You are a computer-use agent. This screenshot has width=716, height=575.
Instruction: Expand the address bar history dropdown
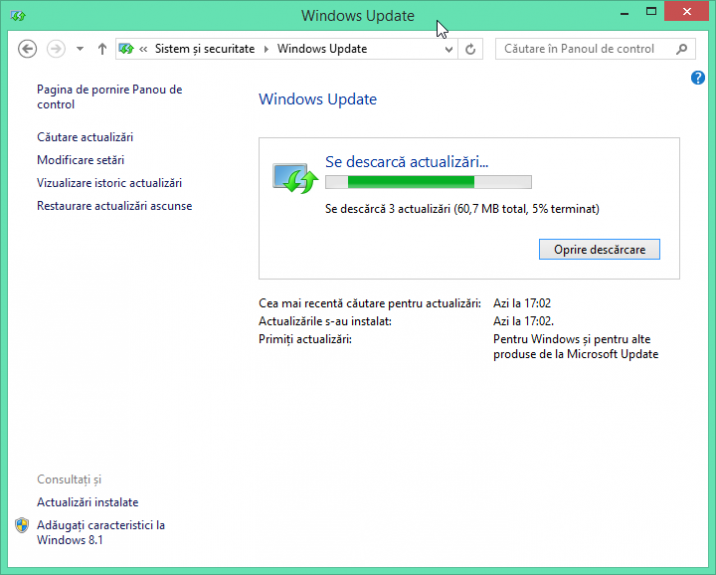coord(449,49)
